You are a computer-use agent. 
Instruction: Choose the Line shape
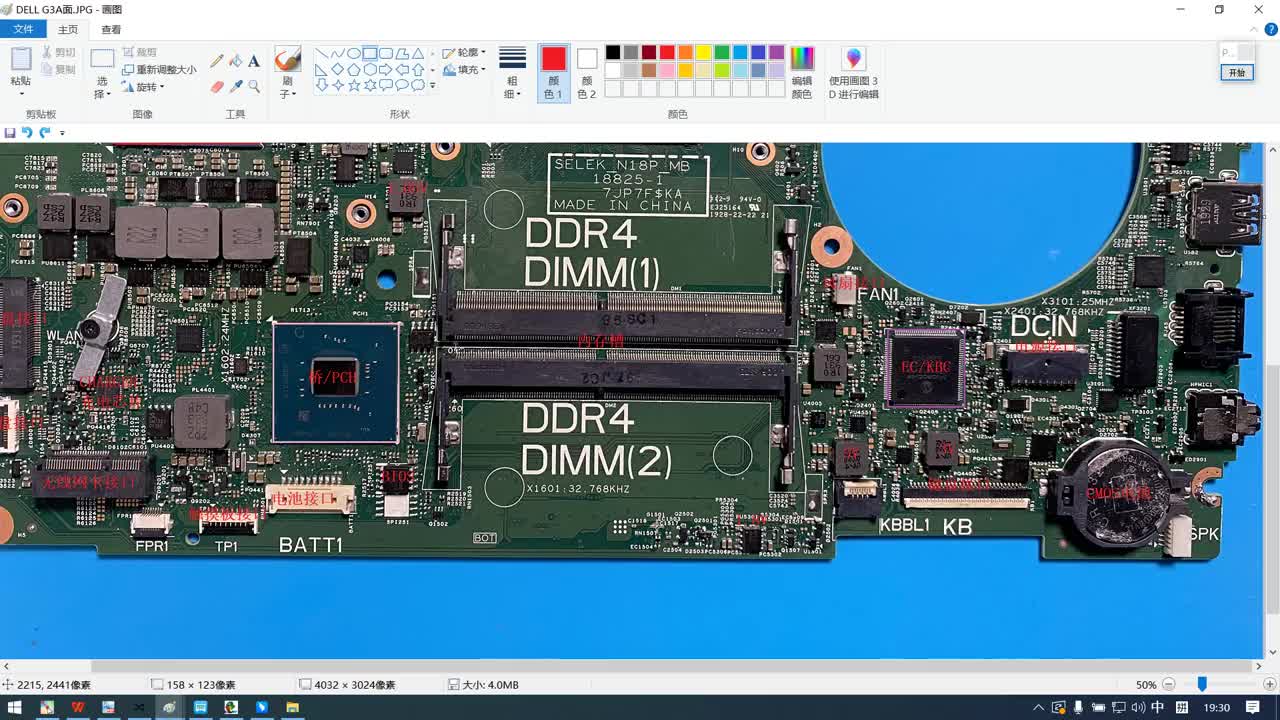click(x=322, y=53)
